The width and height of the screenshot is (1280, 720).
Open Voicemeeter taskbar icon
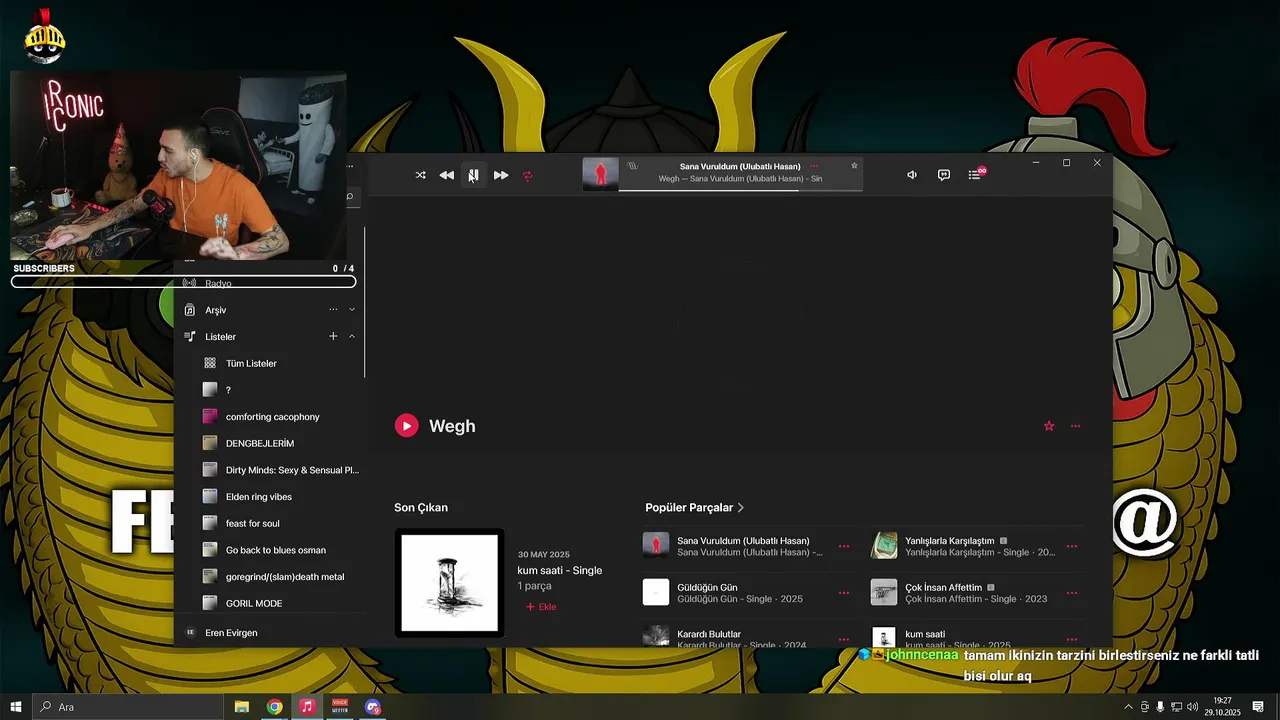pyautogui.click(x=340, y=707)
